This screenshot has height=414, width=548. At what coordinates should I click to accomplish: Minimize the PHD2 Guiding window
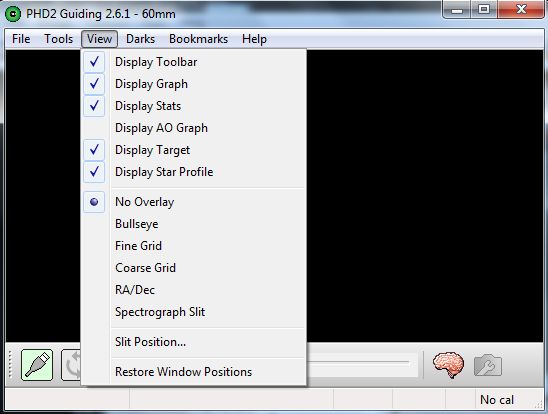pos(456,9)
